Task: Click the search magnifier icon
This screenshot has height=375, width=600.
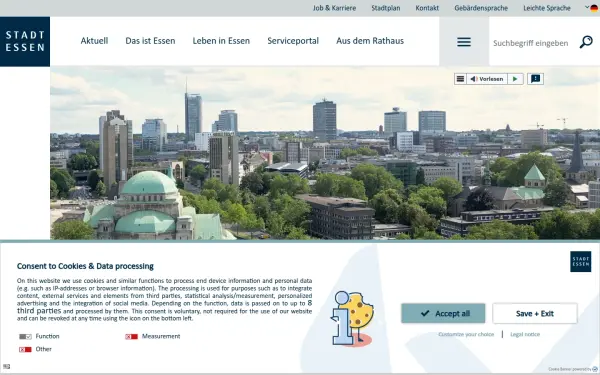Action: point(586,42)
